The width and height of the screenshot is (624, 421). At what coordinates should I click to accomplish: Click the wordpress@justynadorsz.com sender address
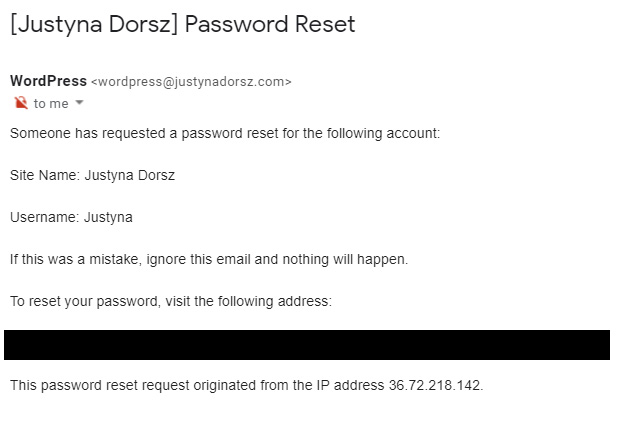pos(191,82)
